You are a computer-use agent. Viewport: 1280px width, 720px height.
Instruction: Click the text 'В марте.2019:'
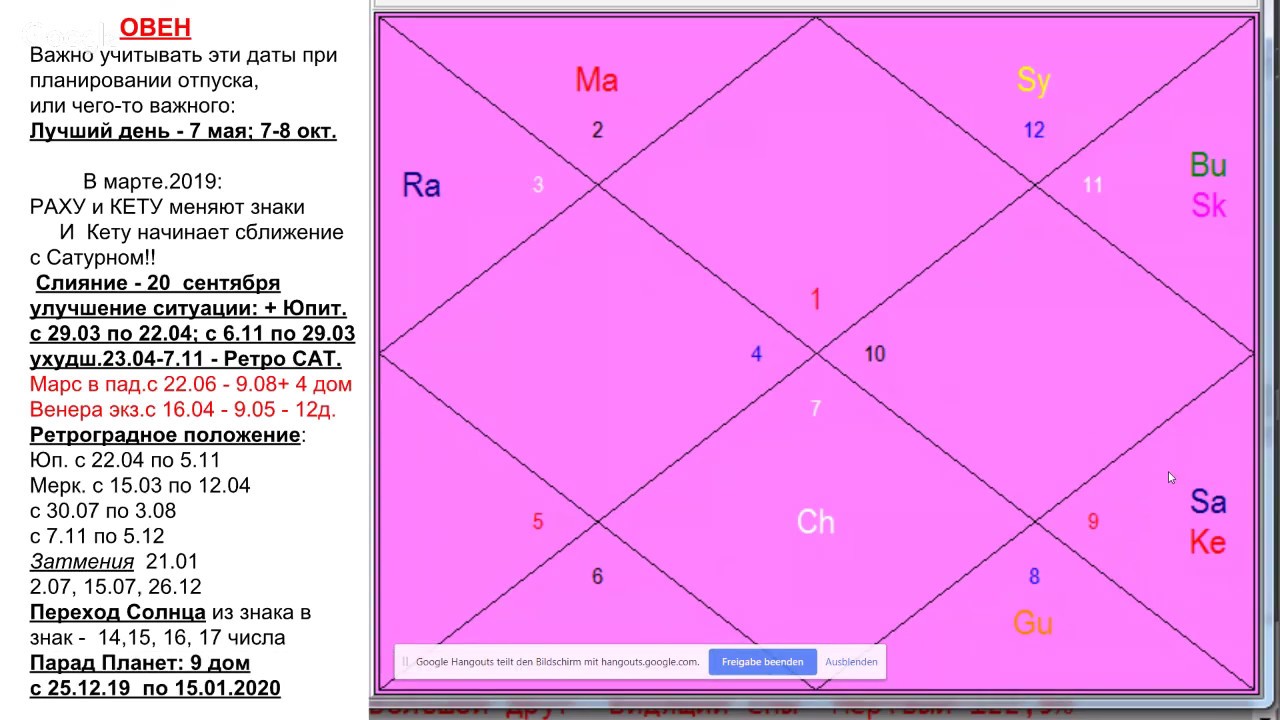point(153,182)
